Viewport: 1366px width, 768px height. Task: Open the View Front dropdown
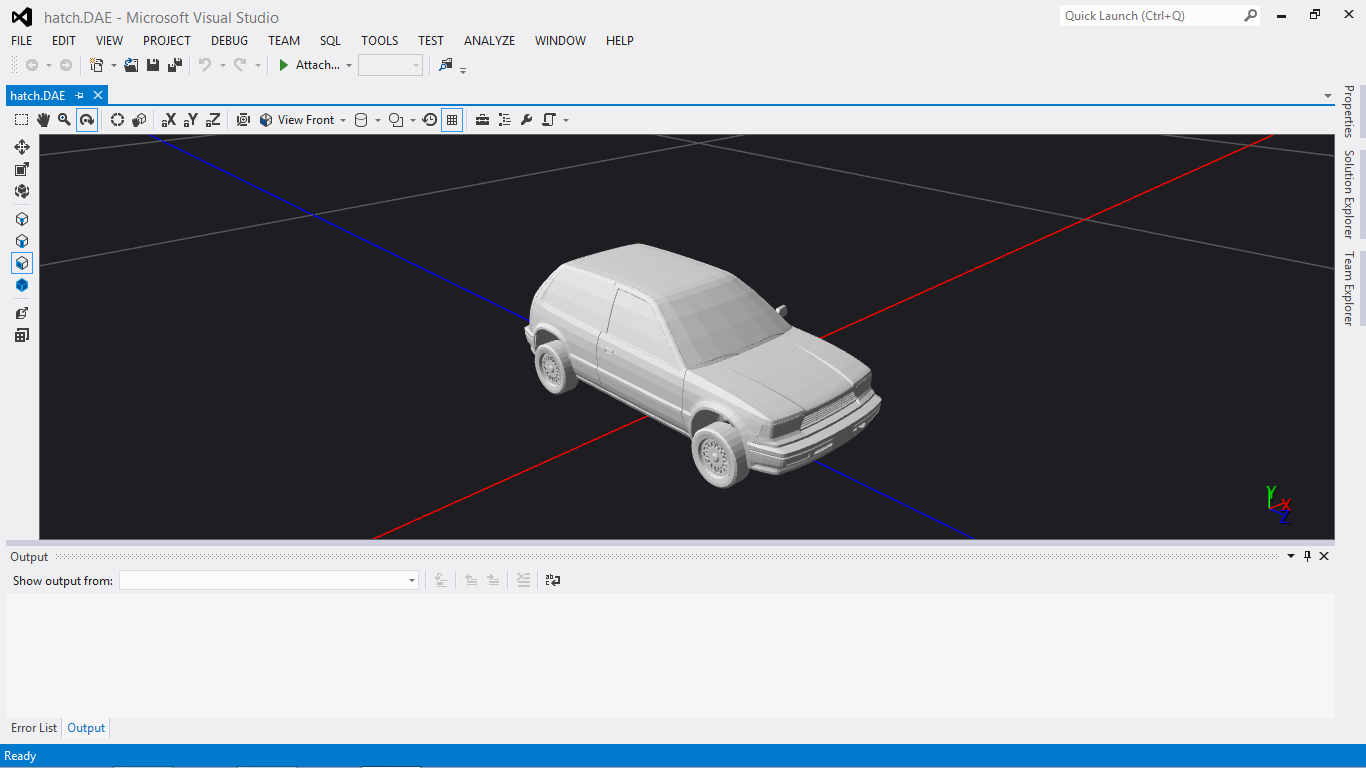coord(304,120)
